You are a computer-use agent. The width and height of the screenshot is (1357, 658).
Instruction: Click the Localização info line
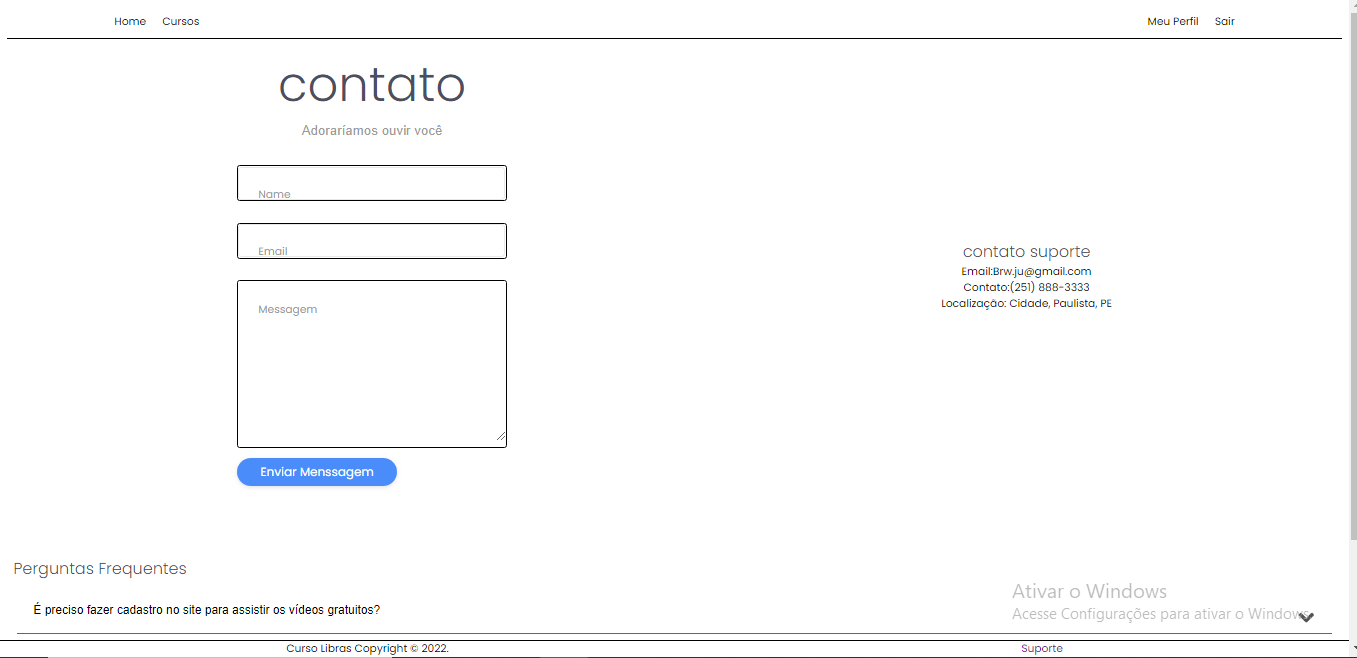[1026, 303]
